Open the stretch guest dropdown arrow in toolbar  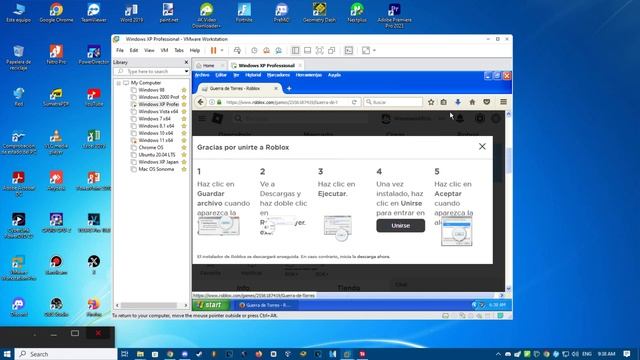374,50
